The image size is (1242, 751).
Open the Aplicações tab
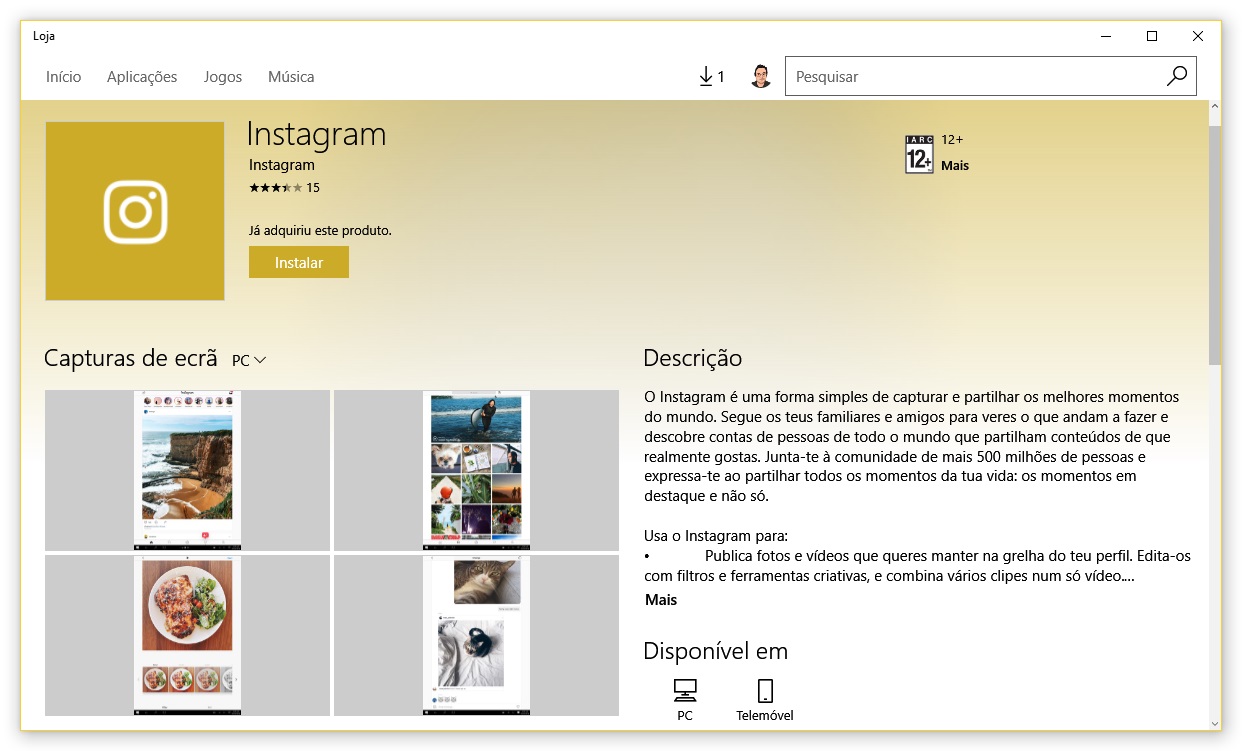pos(142,77)
